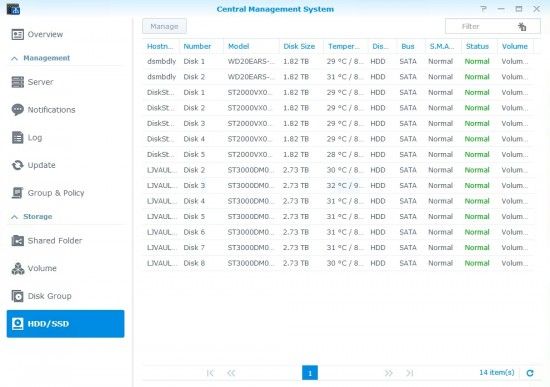Open help with the question mark icon

coord(484,9)
